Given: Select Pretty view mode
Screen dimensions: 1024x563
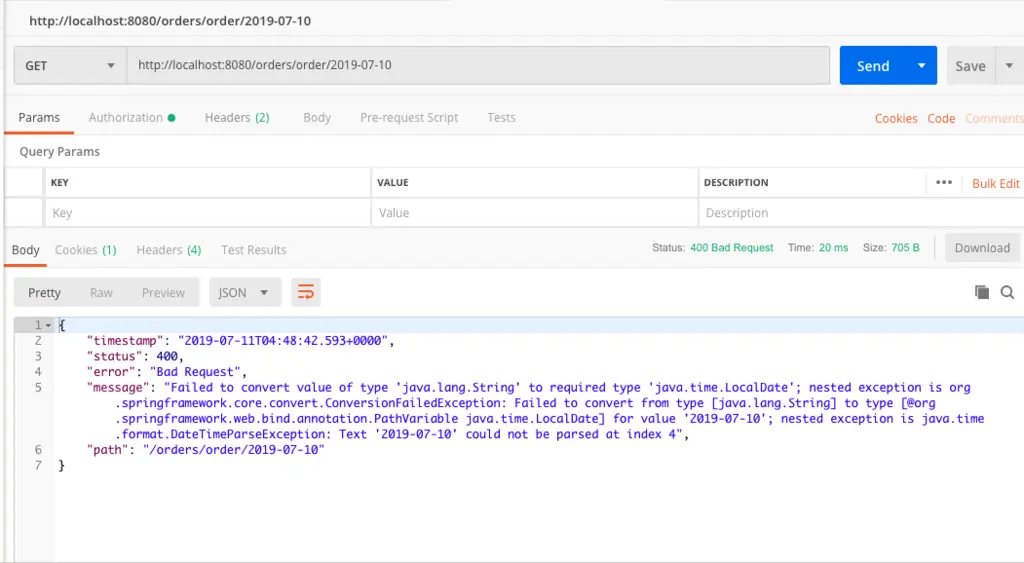Looking at the screenshot, I should (x=44, y=293).
